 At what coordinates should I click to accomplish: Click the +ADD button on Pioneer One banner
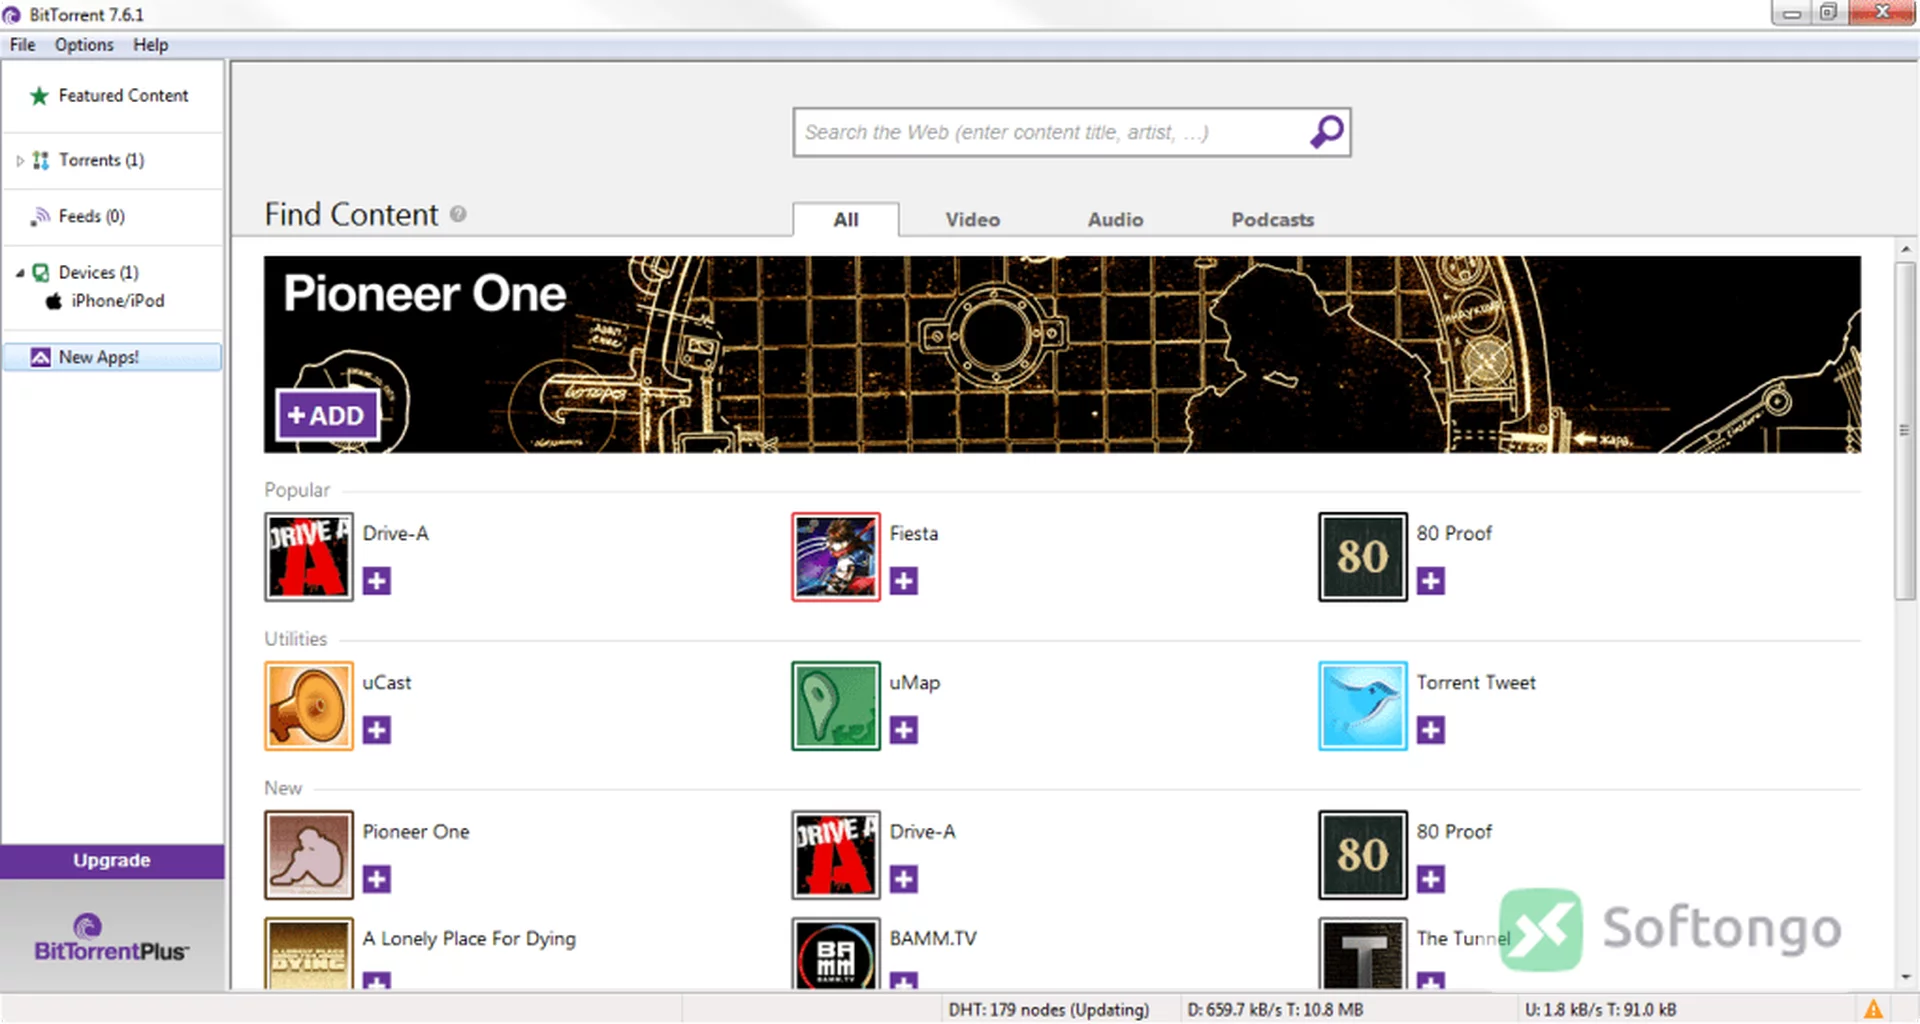coord(327,415)
